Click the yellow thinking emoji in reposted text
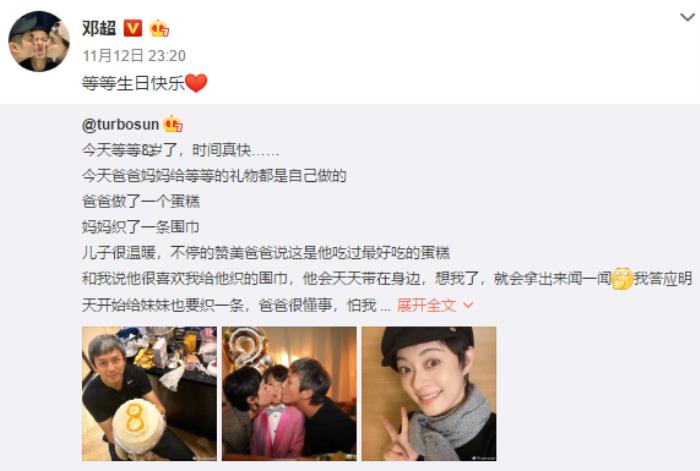The height and width of the screenshot is (471, 700). 622,279
